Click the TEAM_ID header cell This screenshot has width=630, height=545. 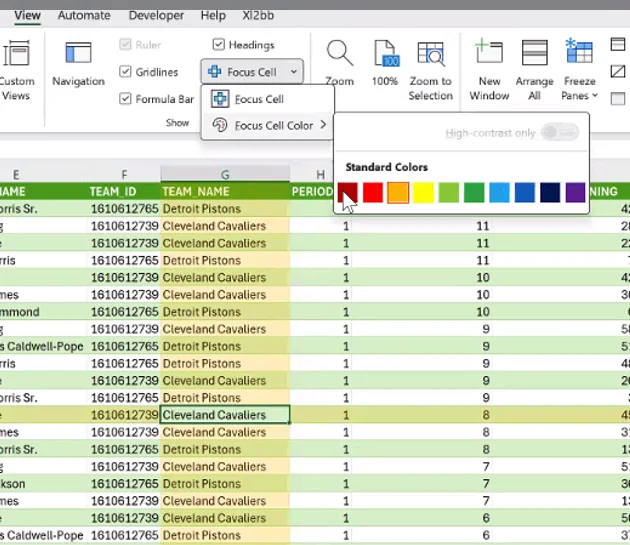pyautogui.click(x=124, y=191)
